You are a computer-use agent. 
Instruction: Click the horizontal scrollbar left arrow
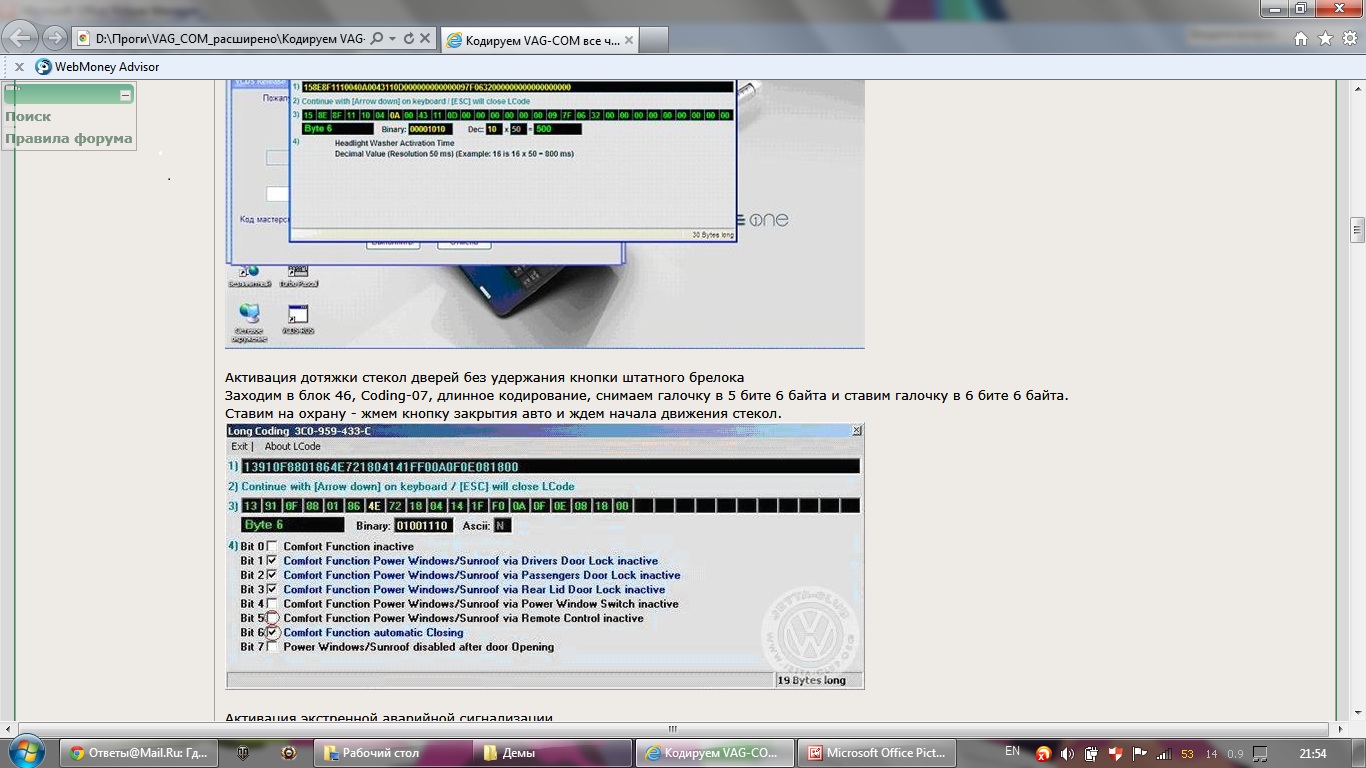click(8, 729)
